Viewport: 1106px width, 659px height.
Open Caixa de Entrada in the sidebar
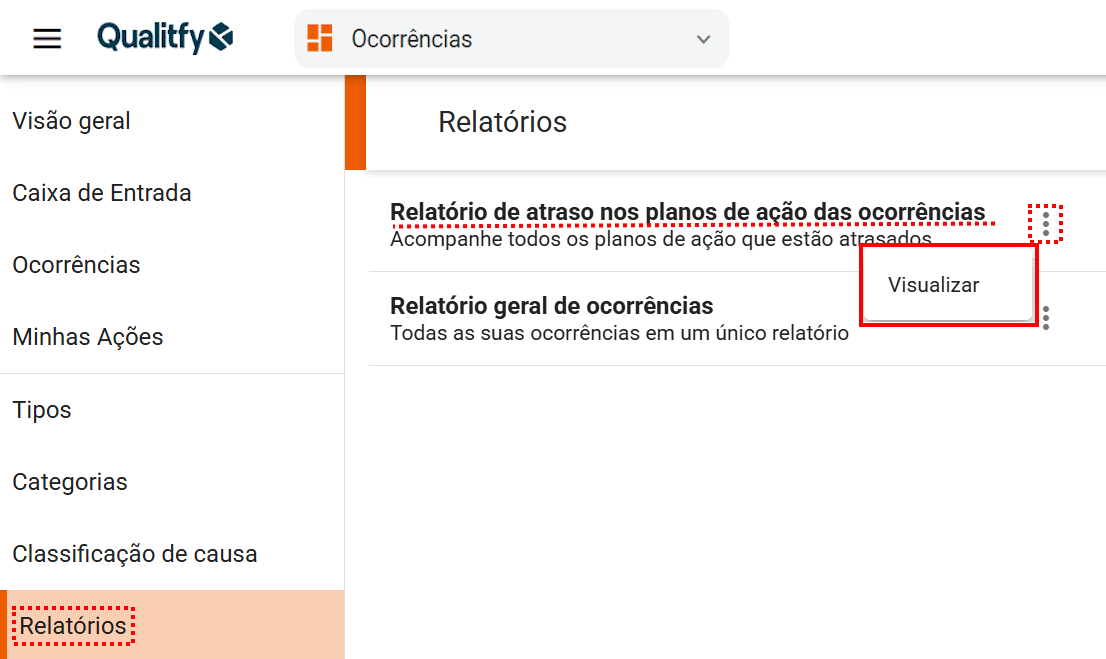[102, 193]
